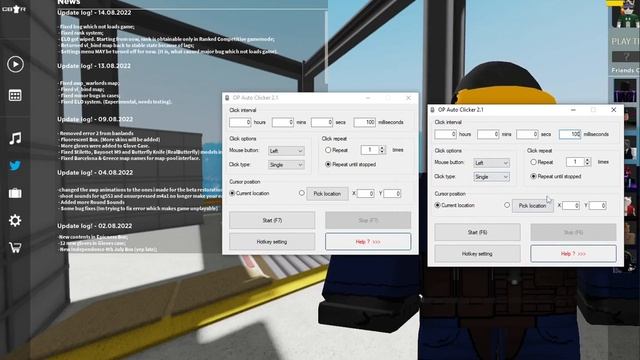Click the secs field in the F6 Auto Clicker window
This screenshot has height=360, width=640.
coord(527,134)
